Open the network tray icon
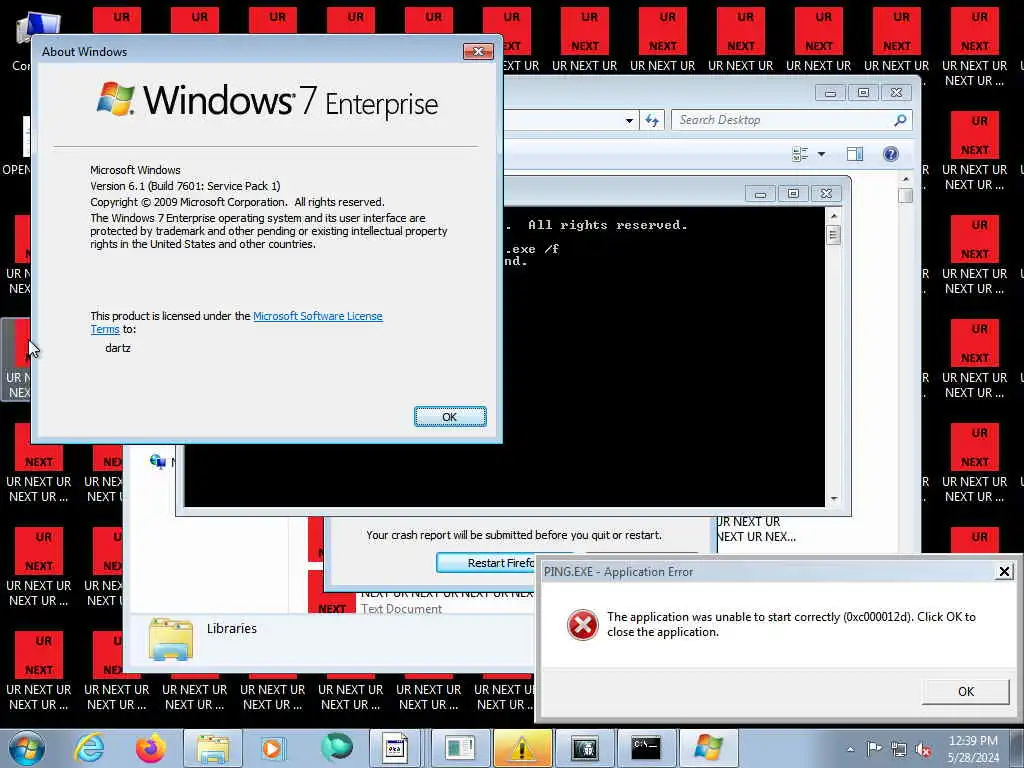Screen dimensions: 1024x768 (899, 750)
